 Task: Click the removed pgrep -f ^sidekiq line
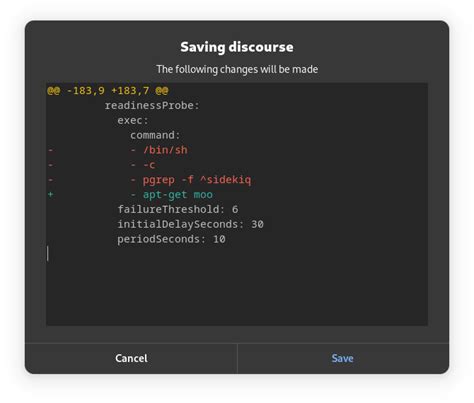point(191,180)
